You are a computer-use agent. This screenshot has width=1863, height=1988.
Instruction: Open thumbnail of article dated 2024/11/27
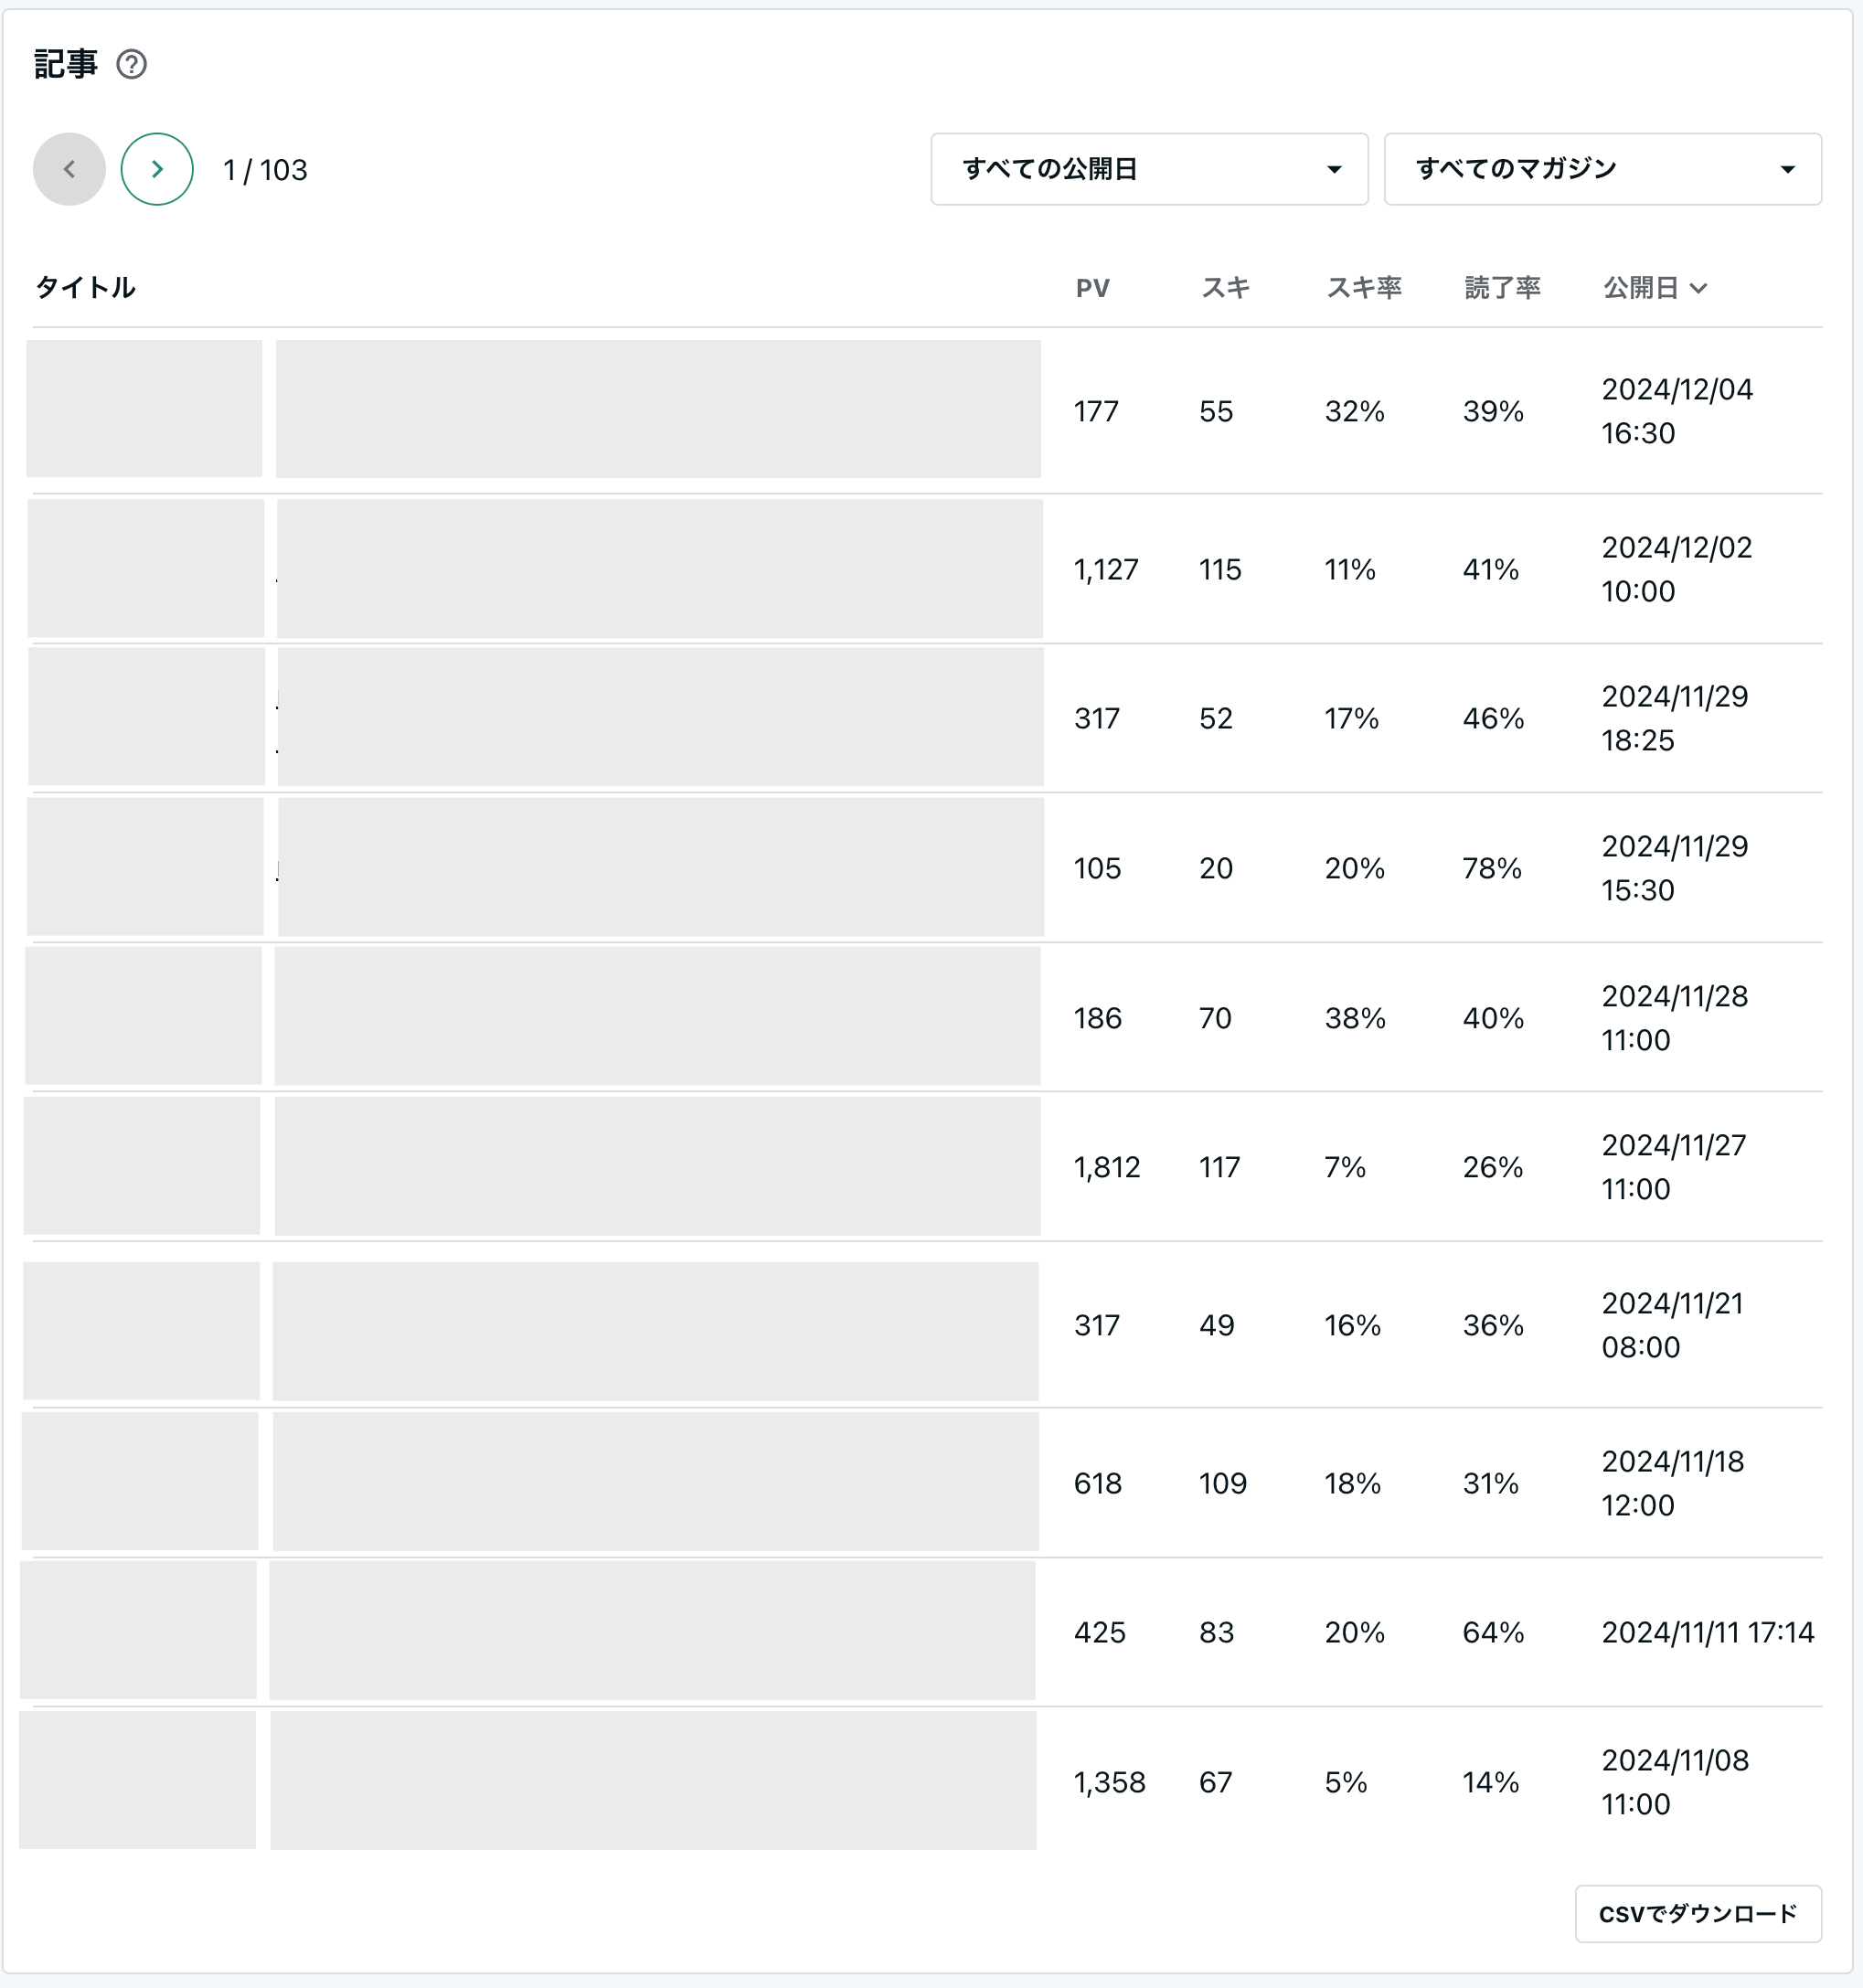(142, 1165)
